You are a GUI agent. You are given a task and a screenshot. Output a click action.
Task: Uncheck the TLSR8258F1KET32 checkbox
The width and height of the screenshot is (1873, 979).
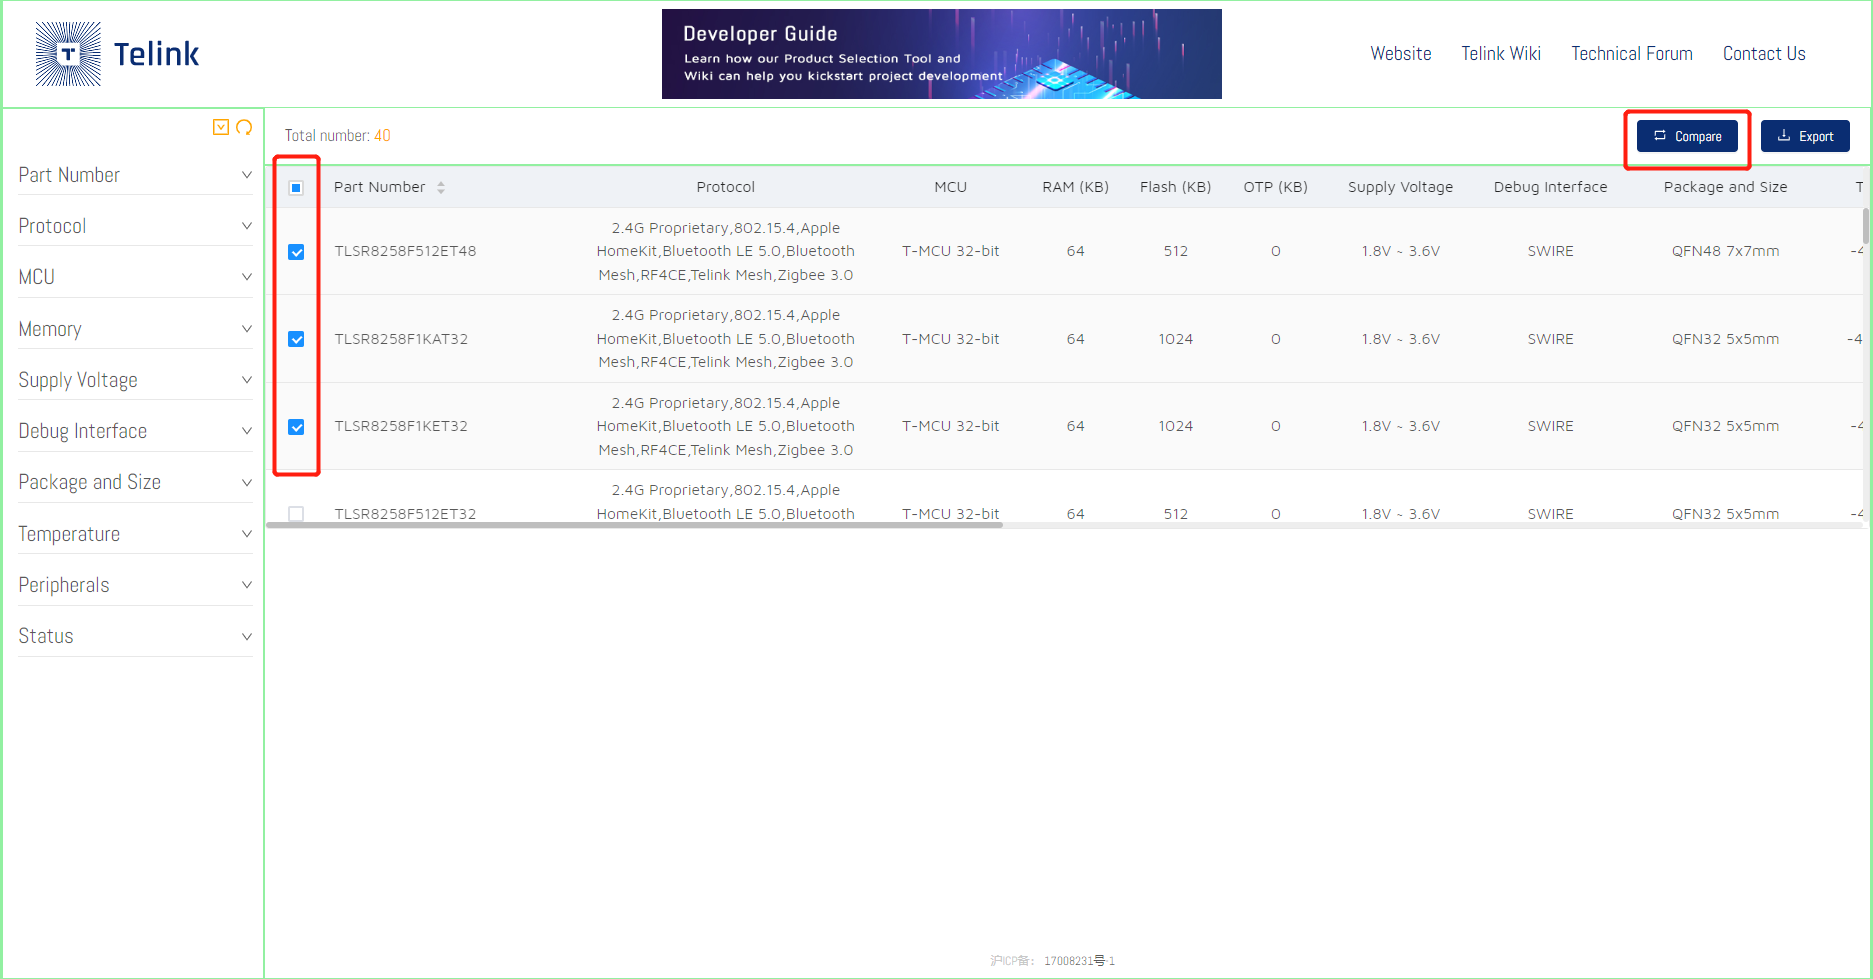tap(296, 426)
